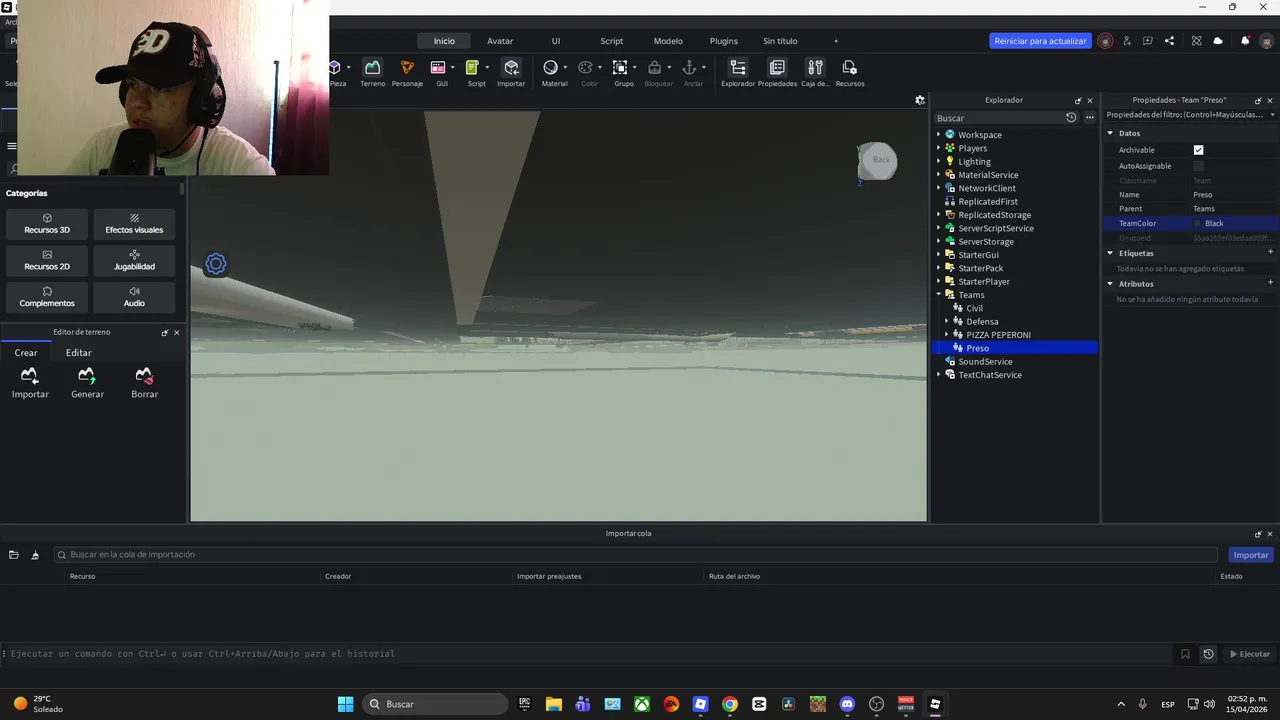1280x720 pixels.
Task: Collapse the Teams tree node
Action: click(x=938, y=295)
